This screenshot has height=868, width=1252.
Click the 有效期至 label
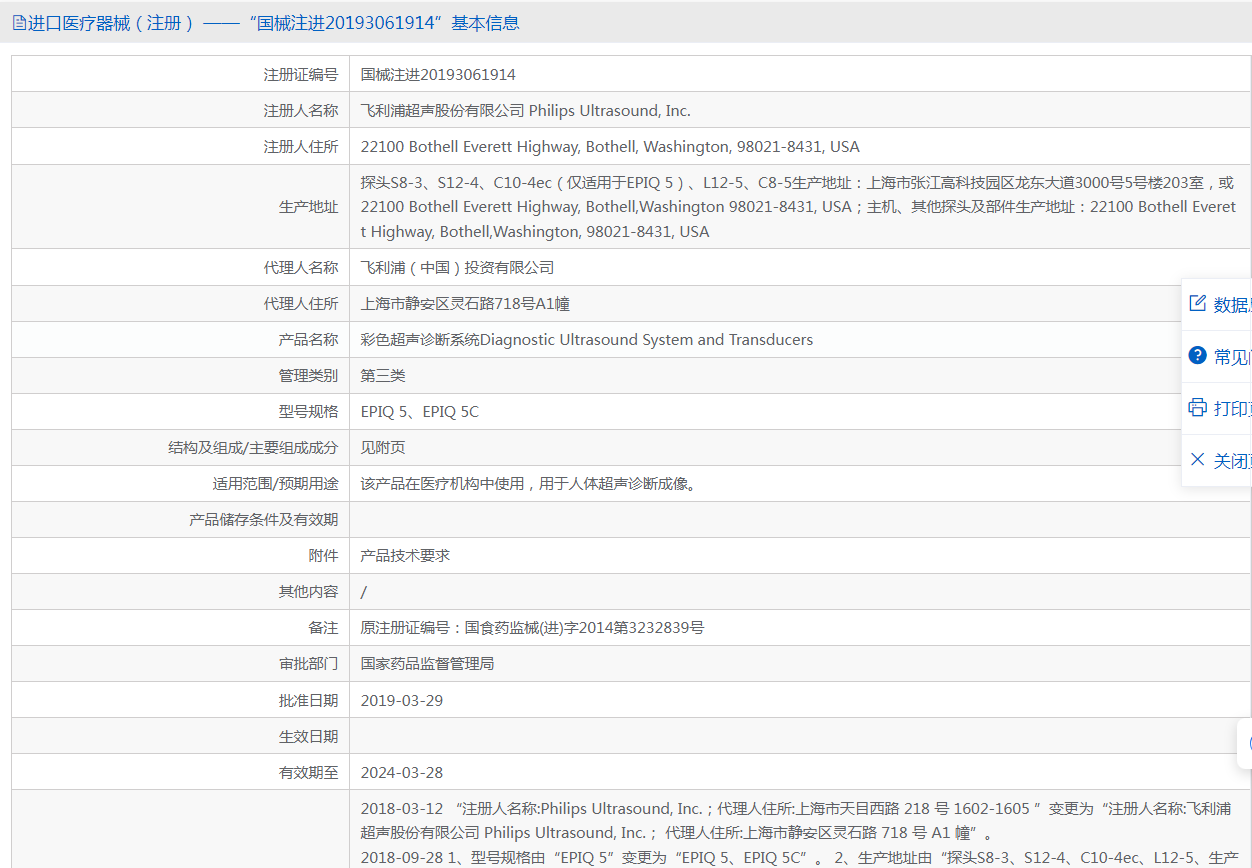click(308, 772)
